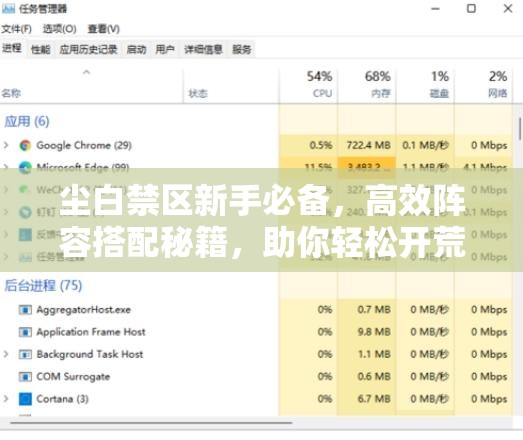Switch to the 进程 tab
Screen dimensions: 523x440
(12, 49)
